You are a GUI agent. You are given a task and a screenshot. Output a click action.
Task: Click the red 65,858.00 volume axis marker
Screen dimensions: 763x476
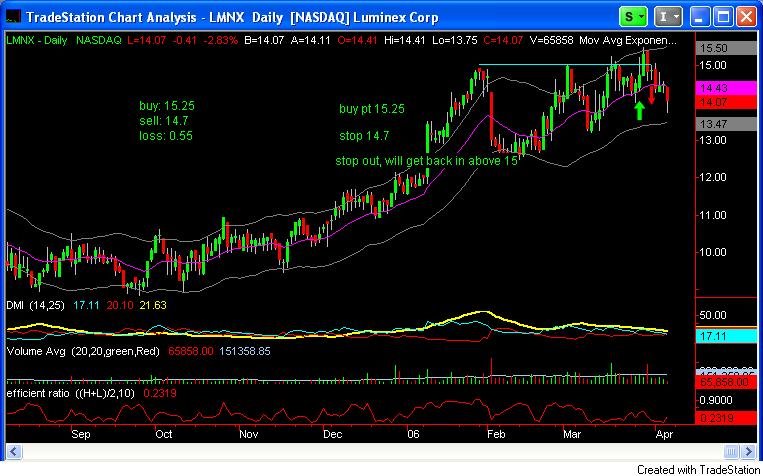pos(727,382)
